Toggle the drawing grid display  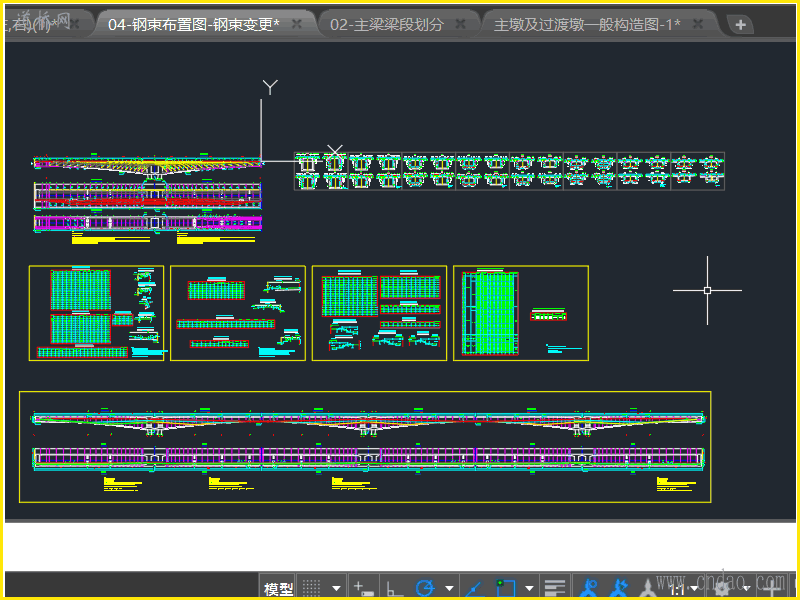(311, 588)
